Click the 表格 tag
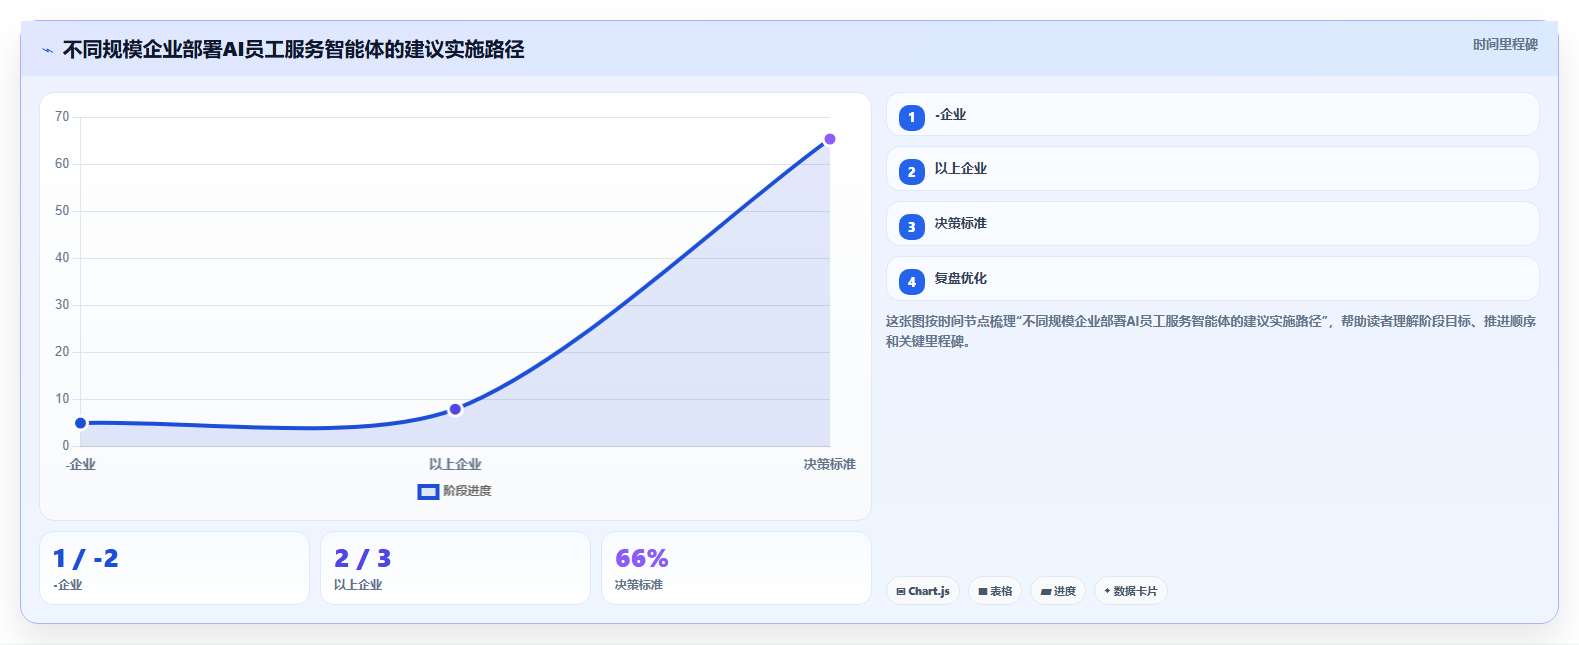Viewport: 1579px width, 645px height. coord(995,591)
